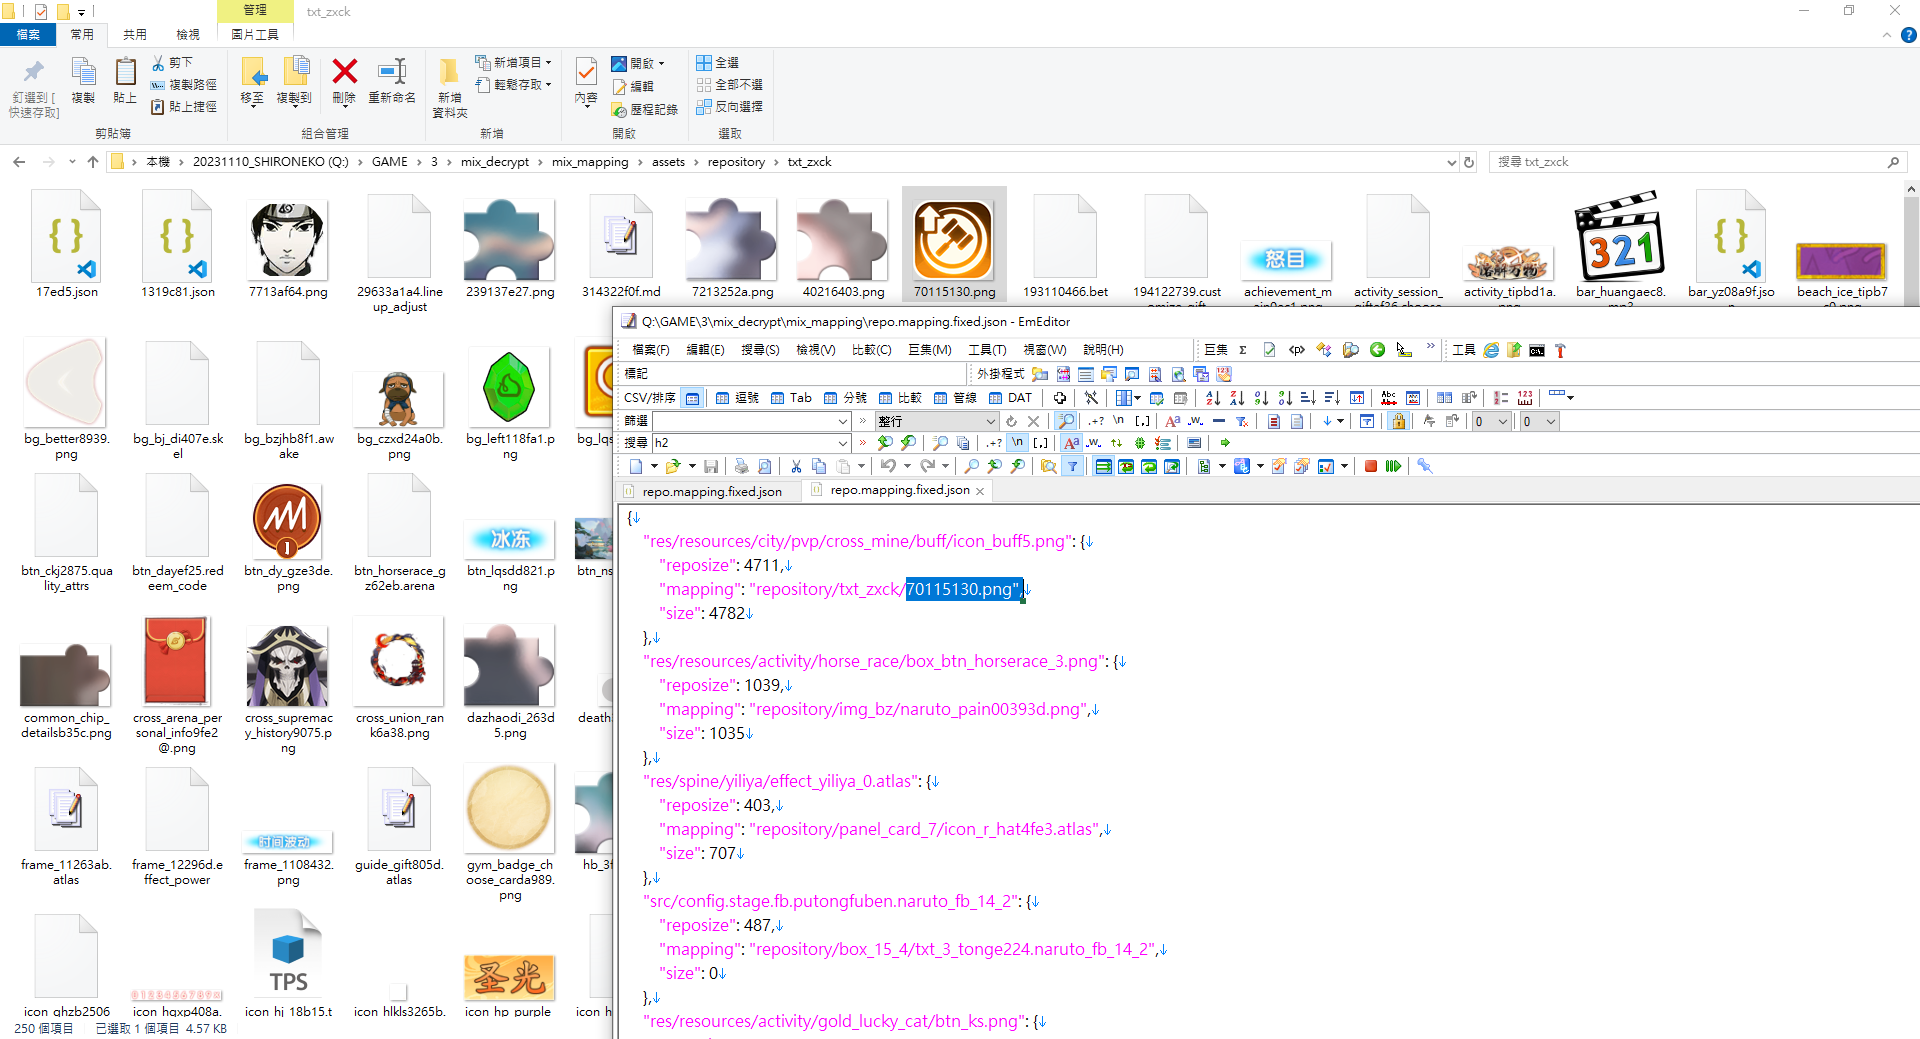Click the red stop macro icon
This screenshot has width=1920, height=1039.
[1371, 467]
